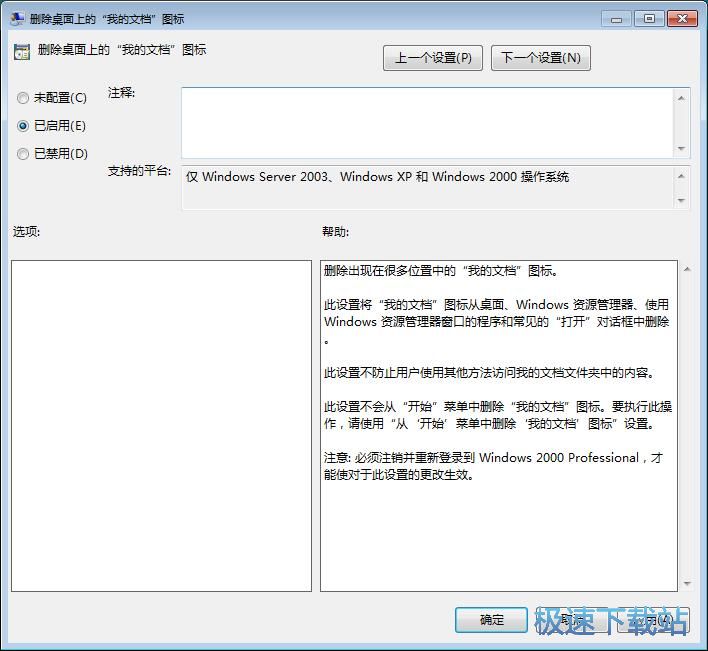708x651 pixels.
Task: Minimize the policy dialog window
Action: 616,19
